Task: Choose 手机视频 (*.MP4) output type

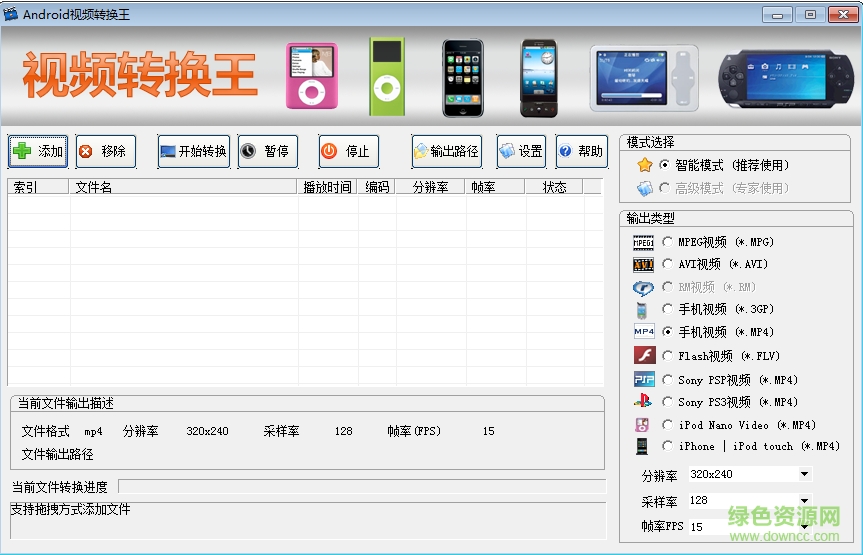Action: (x=668, y=331)
